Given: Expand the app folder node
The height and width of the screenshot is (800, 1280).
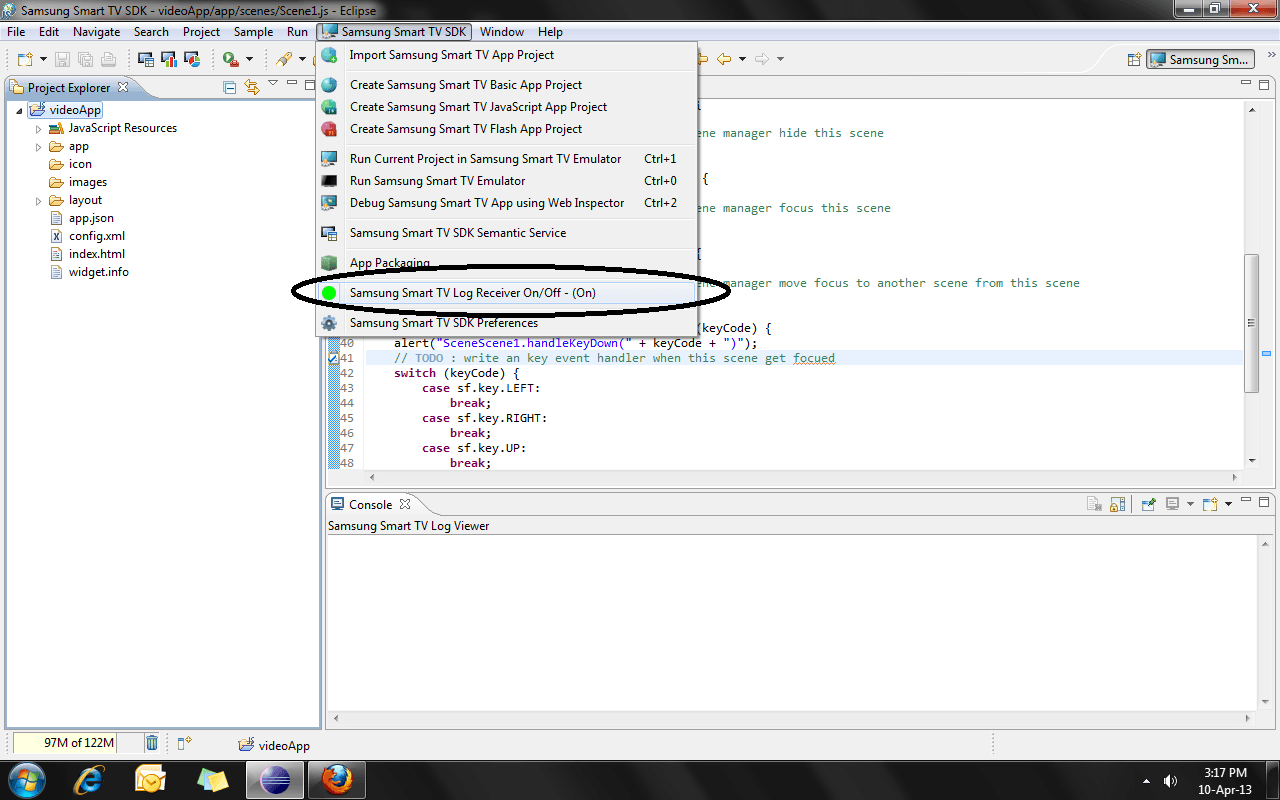Looking at the screenshot, I should tap(39, 146).
